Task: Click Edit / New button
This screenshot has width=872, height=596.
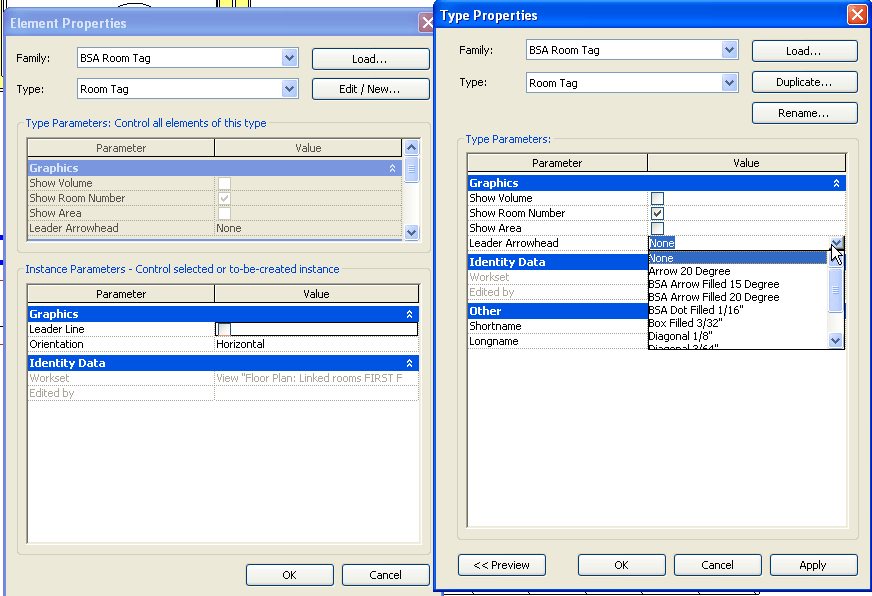Action: click(370, 89)
